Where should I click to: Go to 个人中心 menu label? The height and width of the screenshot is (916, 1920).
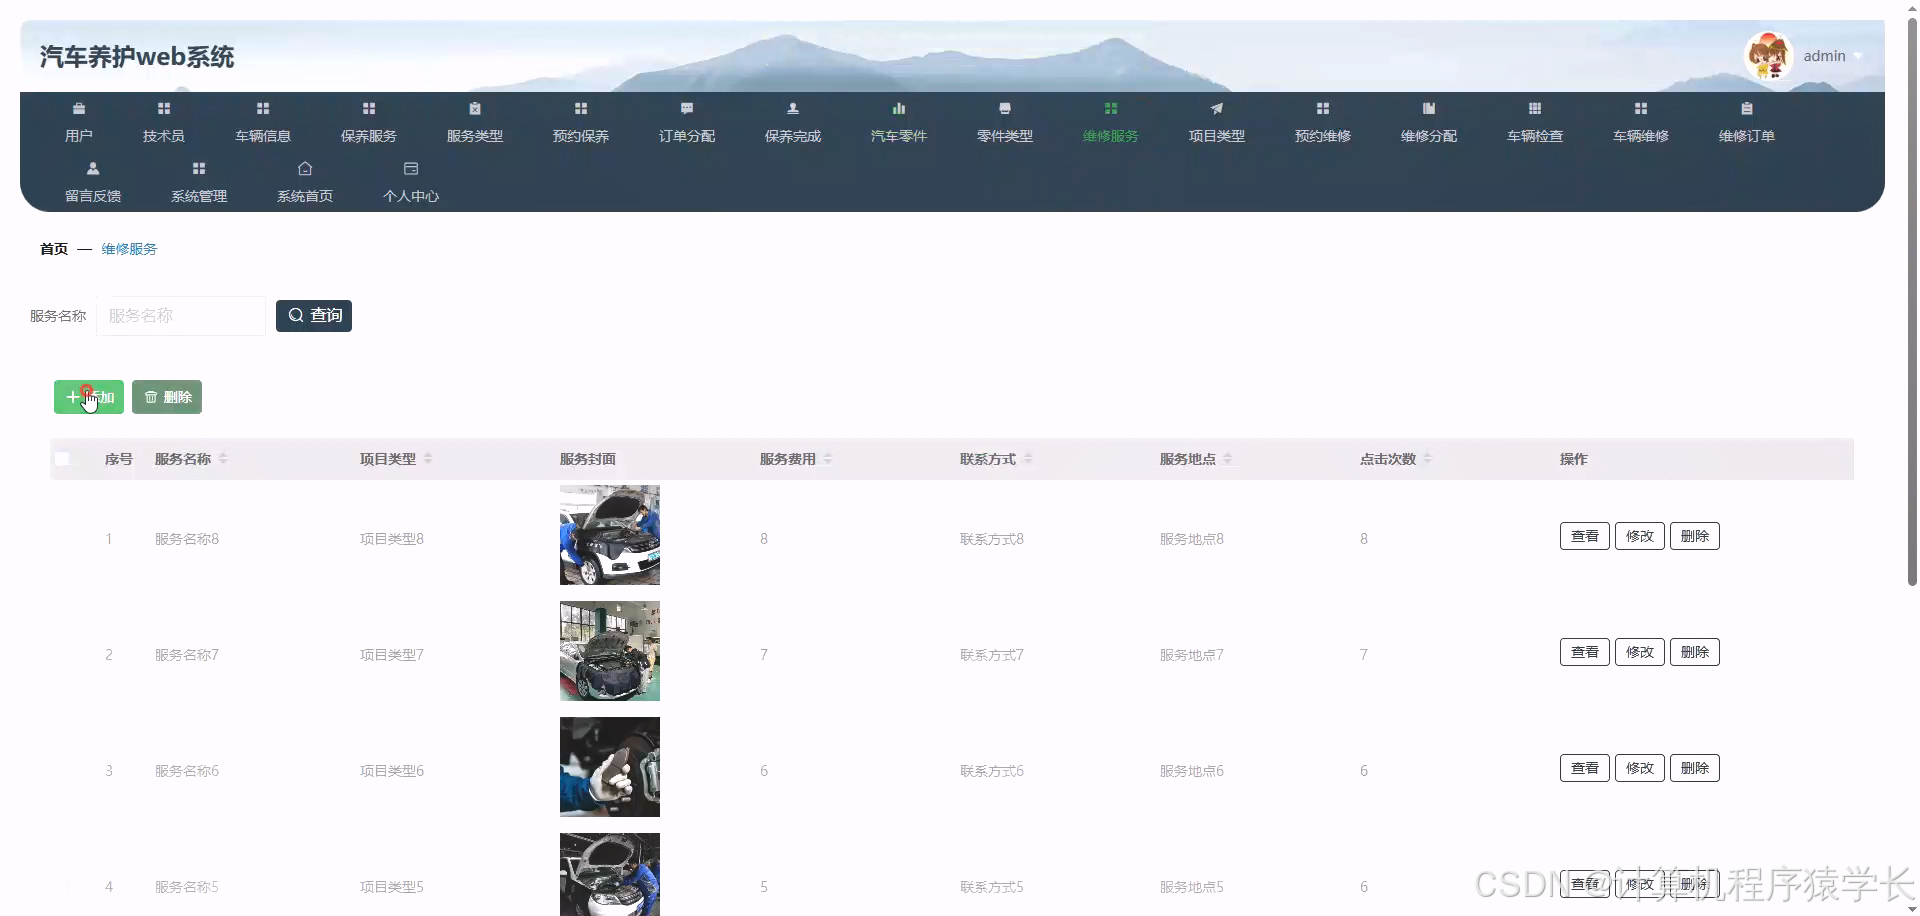click(411, 196)
